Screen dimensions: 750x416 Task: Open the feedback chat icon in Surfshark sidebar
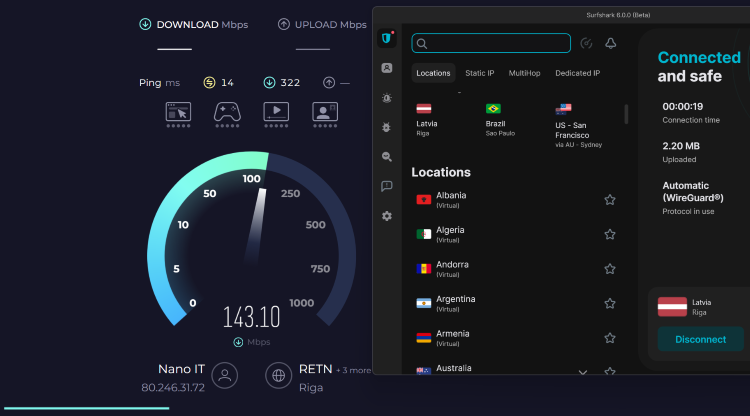point(386,186)
